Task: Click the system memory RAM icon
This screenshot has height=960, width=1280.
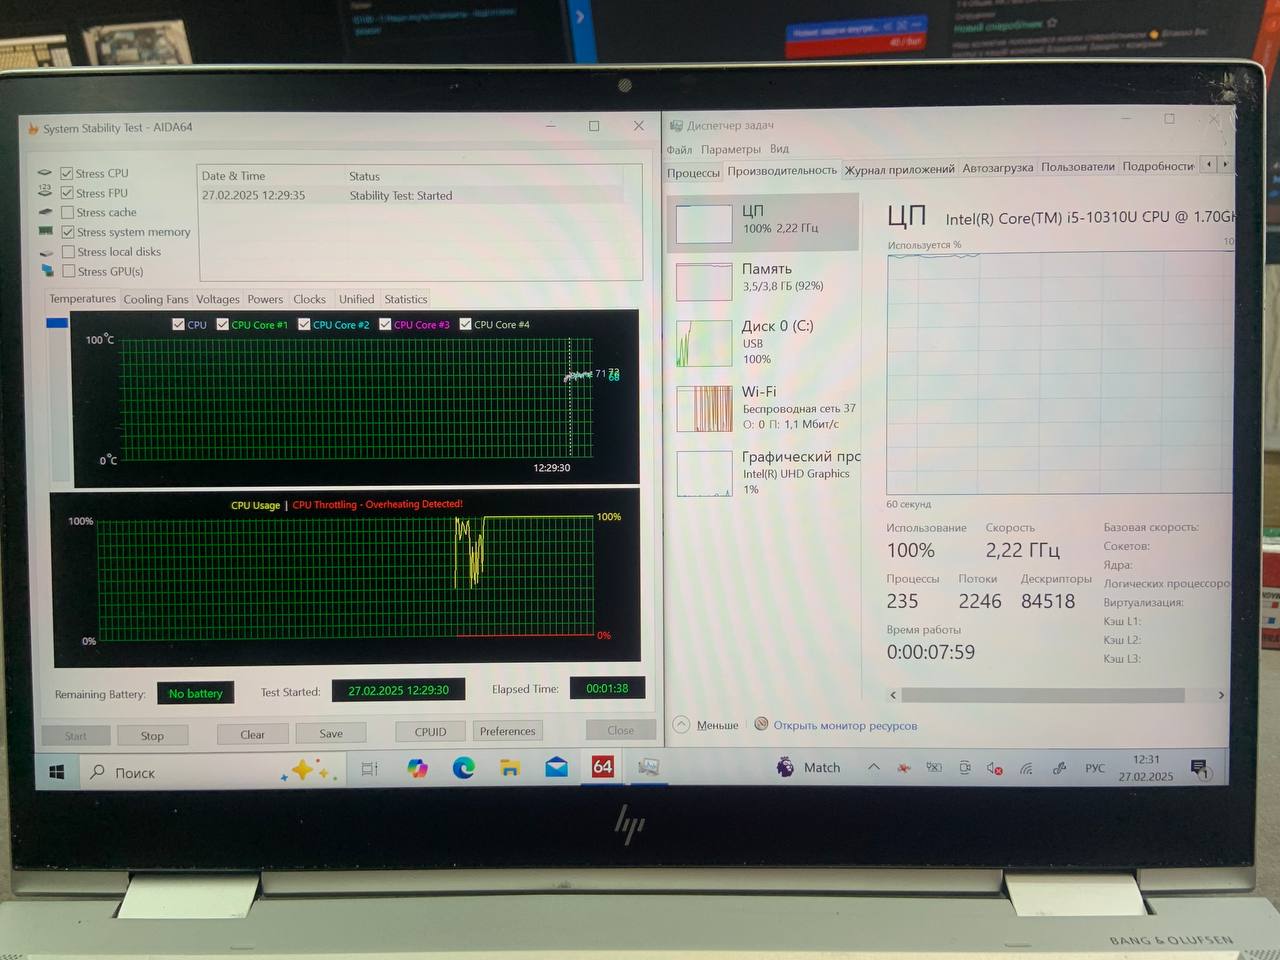Action: click(x=45, y=231)
